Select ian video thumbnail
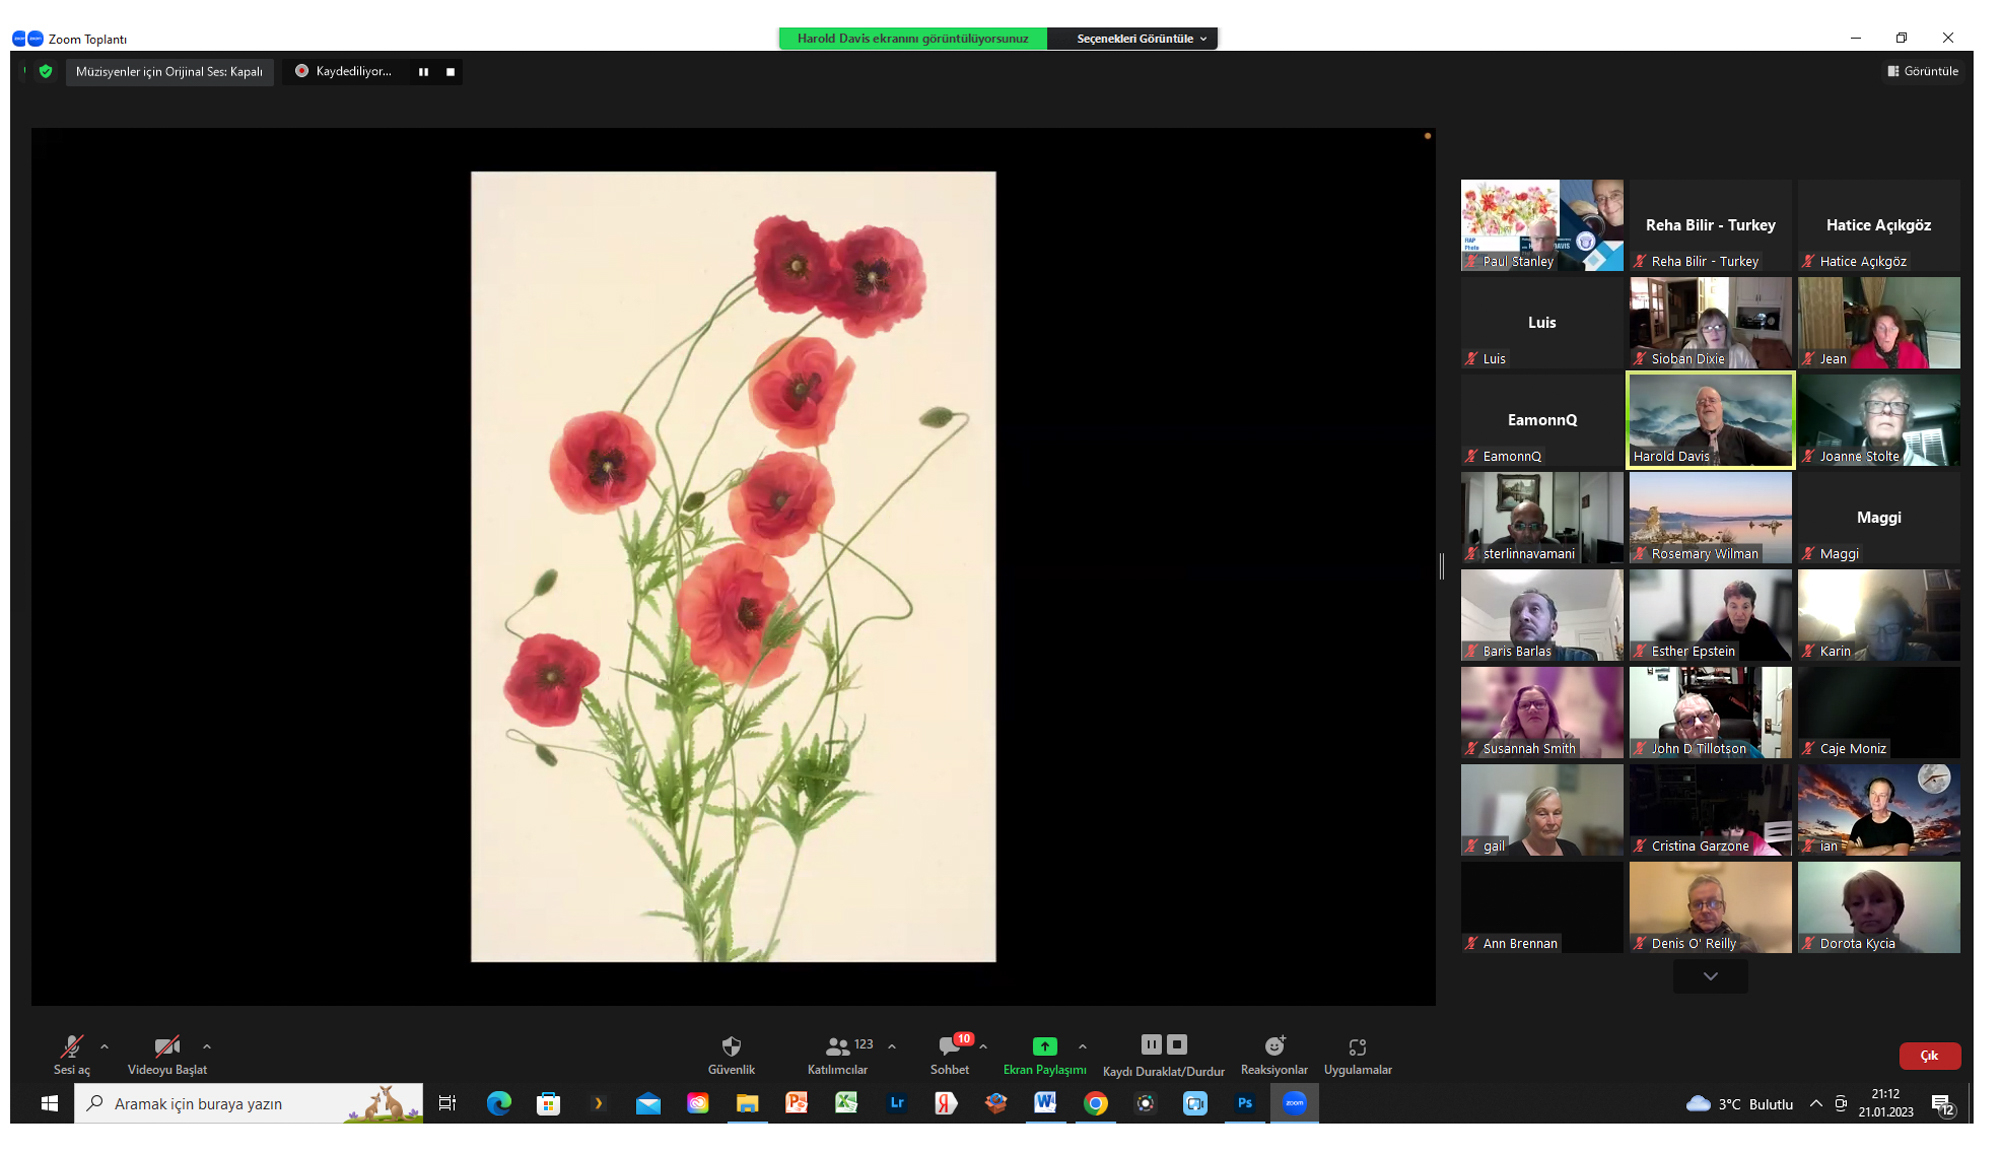The height and width of the screenshot is (1151, 2000). click(x=1878, y=810)
